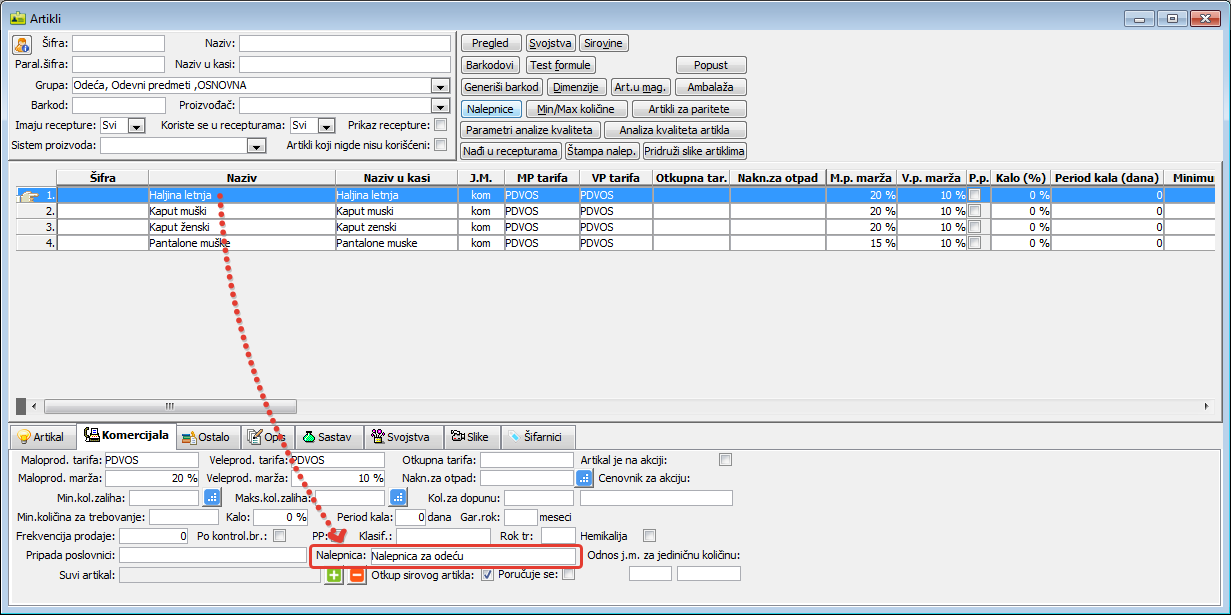The image size is (1231, 615).
Task: Open the lookup button beside Maks.kol.zaliha
Action: 398,497
